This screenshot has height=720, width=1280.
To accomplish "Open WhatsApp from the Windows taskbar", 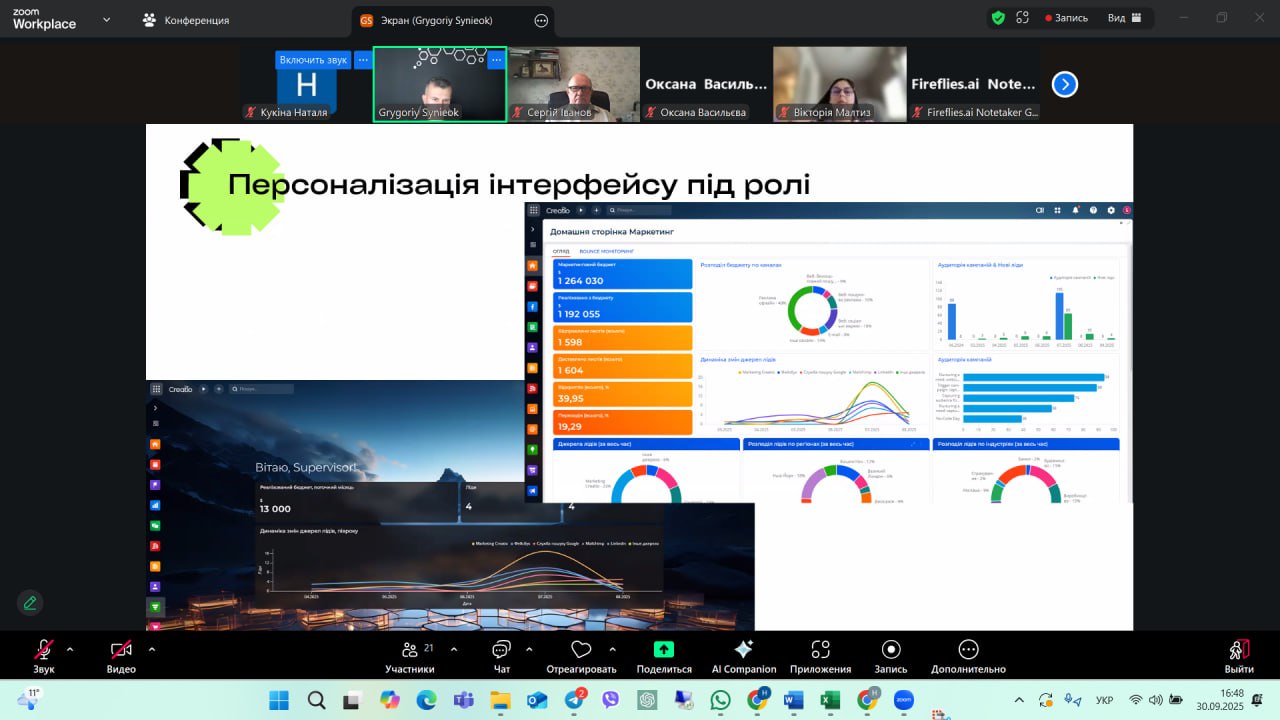I will click(x=720, y=700).
